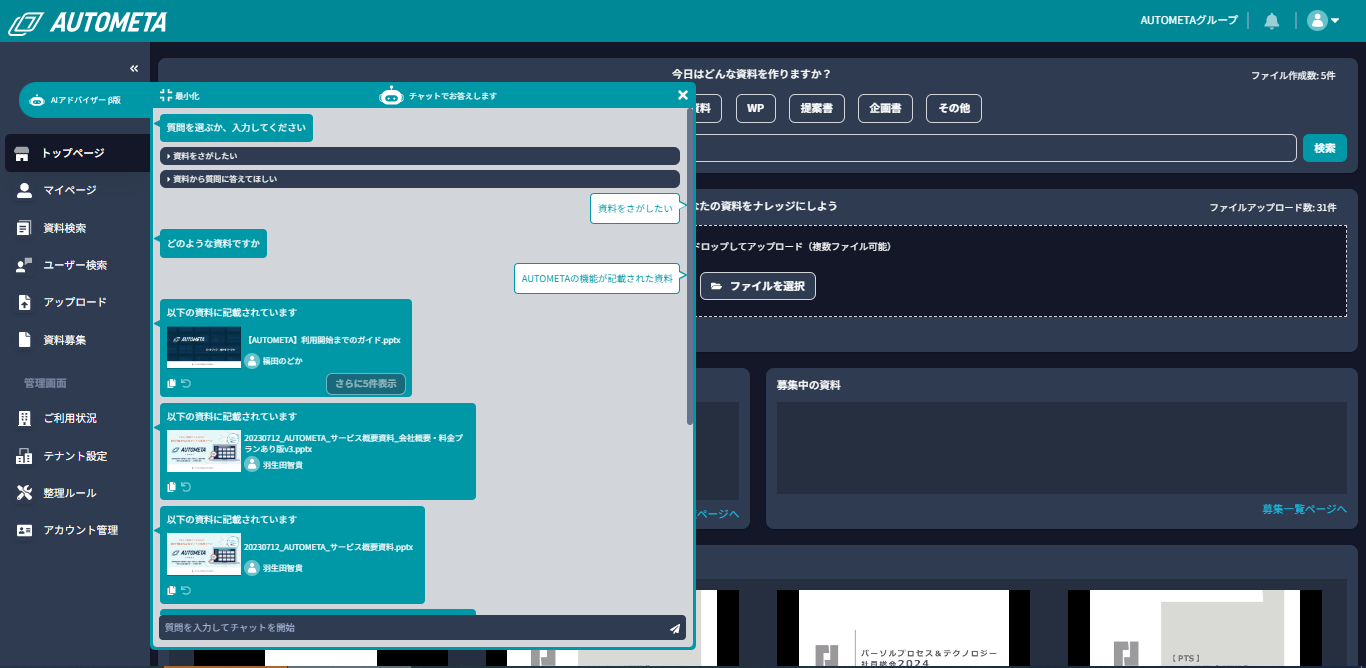Viewport: 1366px width, 668px height.
Task: Open the 募集一覧ページへ link
Action: click(x=1305, y=509)
